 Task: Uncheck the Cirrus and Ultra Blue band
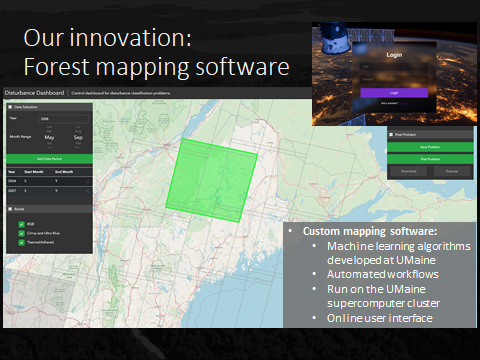coord(22,233)
